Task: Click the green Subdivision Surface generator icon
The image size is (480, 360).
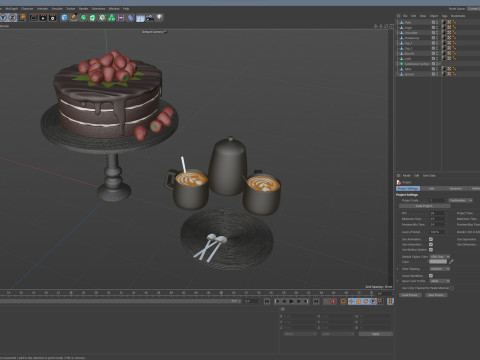Action: (83, 17)
